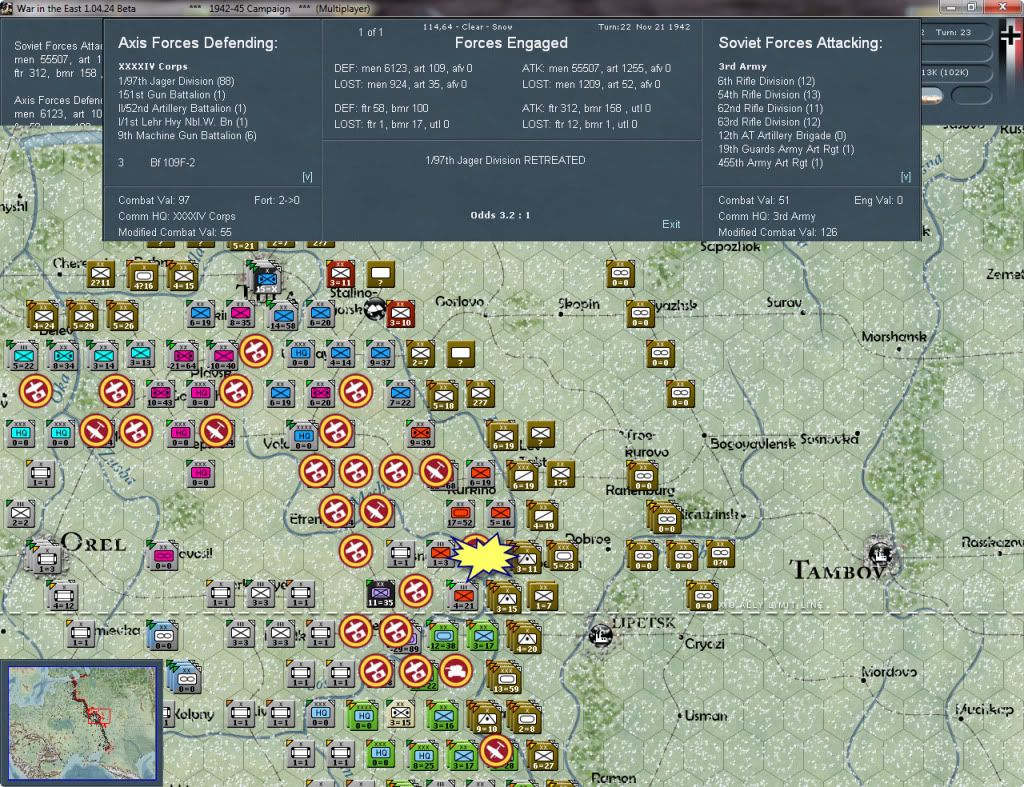This screenshot has width=1024, height=787.
Task: Select the red 3=10 infantry counter
Action: (400, 314)
